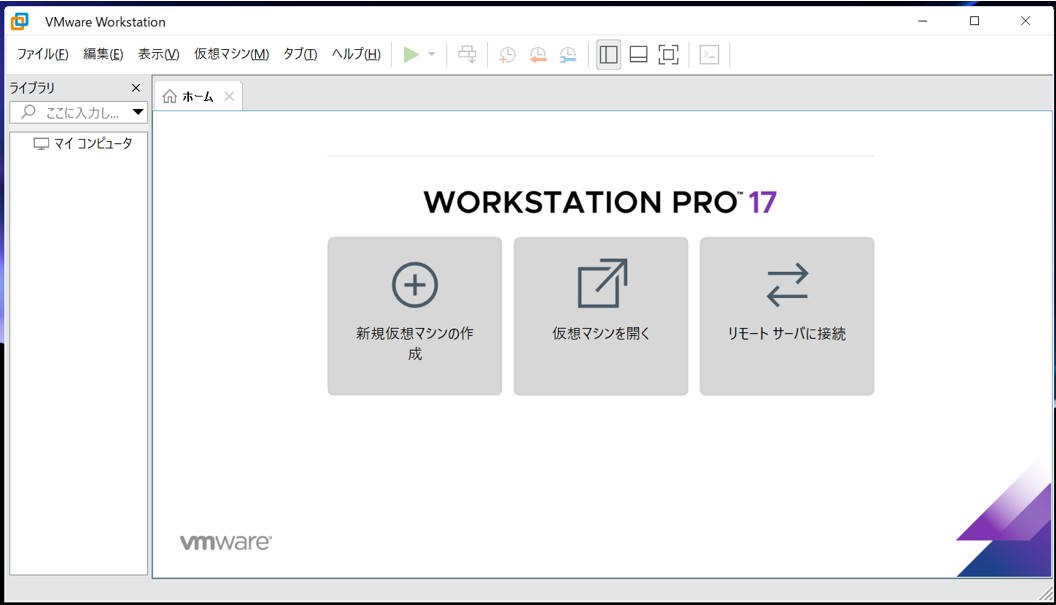Maximize the VMware Workstation window
Image resolution: width=1056 pixels, height=605 pixels.
click(974, 21)
